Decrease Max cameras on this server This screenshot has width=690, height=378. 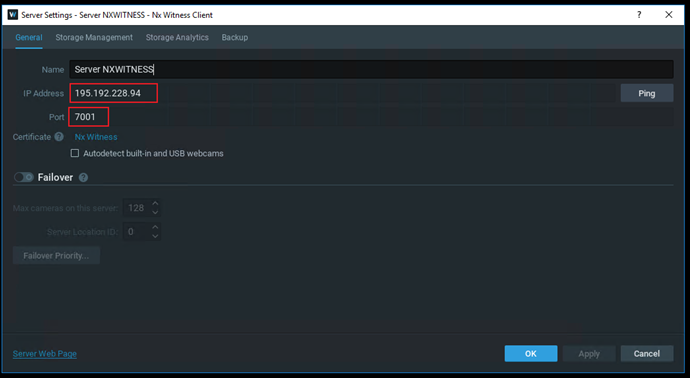[x=155, y=213]
